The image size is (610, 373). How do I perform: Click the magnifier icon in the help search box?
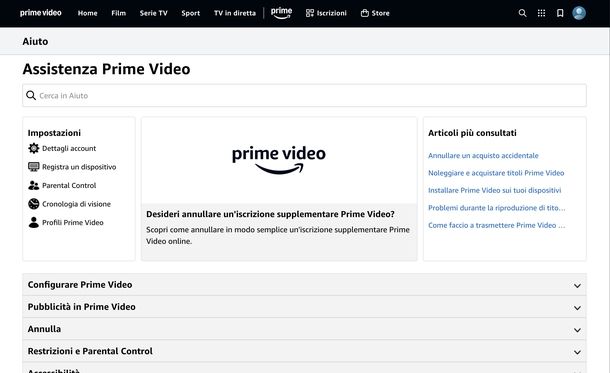(31, 95)
